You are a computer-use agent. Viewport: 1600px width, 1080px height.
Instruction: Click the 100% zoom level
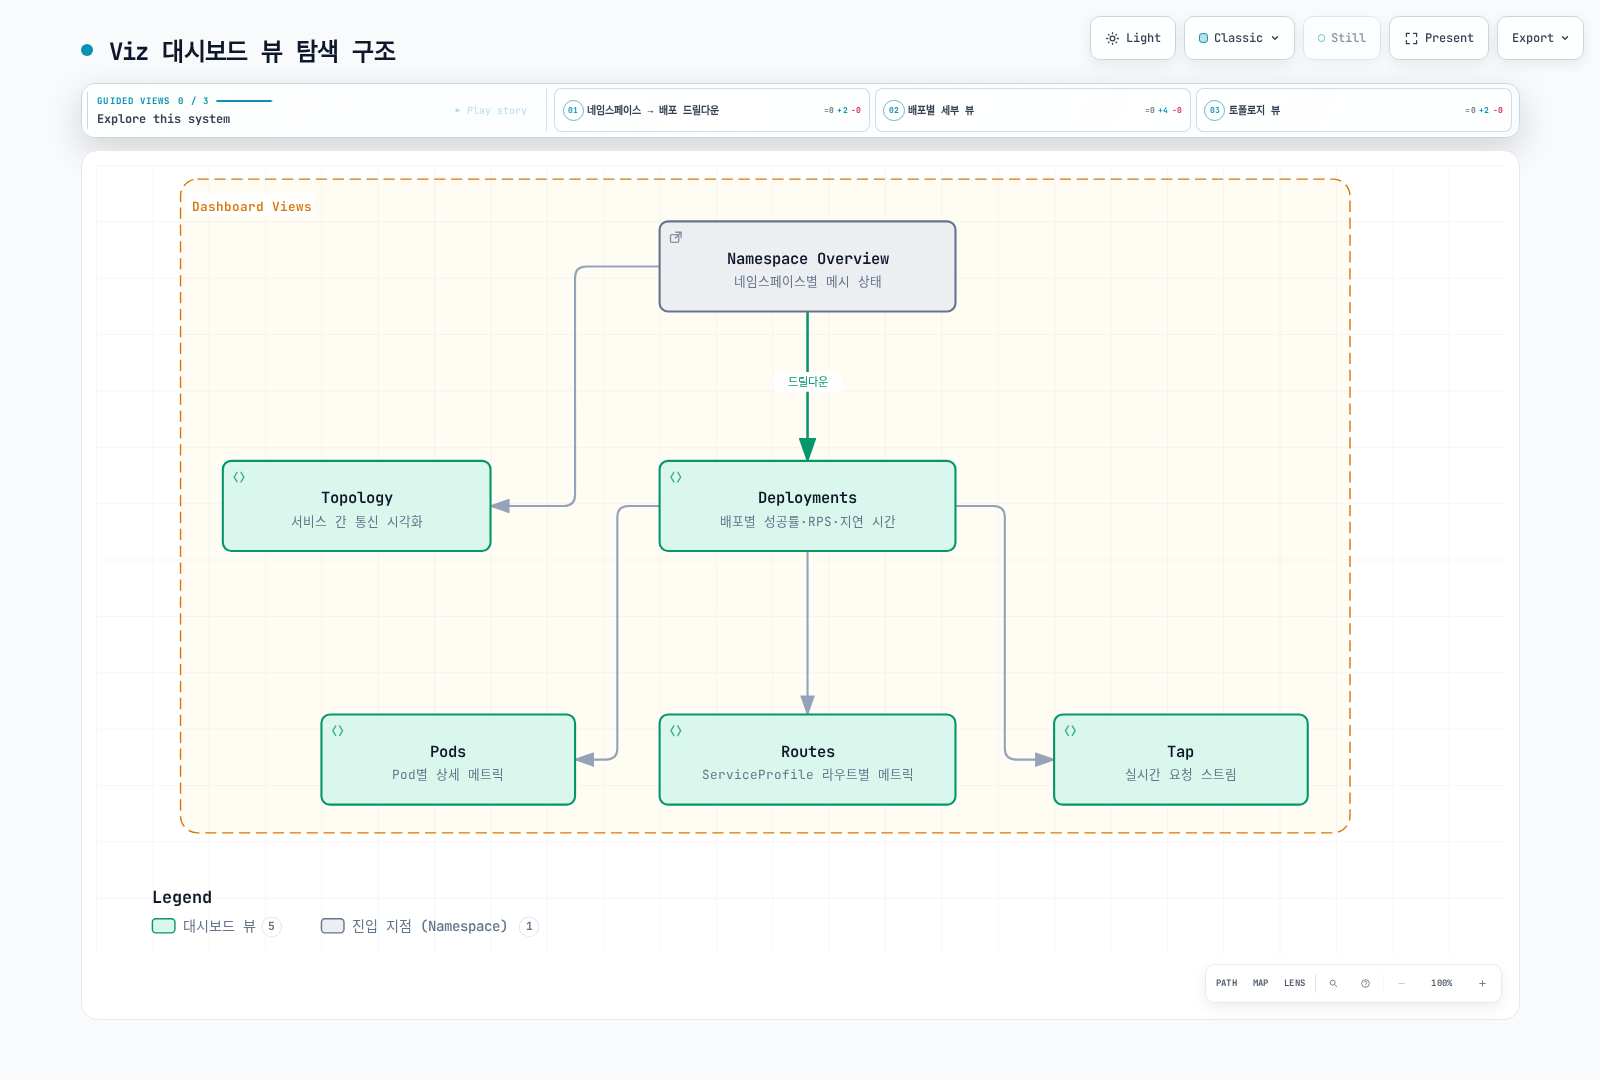click(x=1442, y=983)
